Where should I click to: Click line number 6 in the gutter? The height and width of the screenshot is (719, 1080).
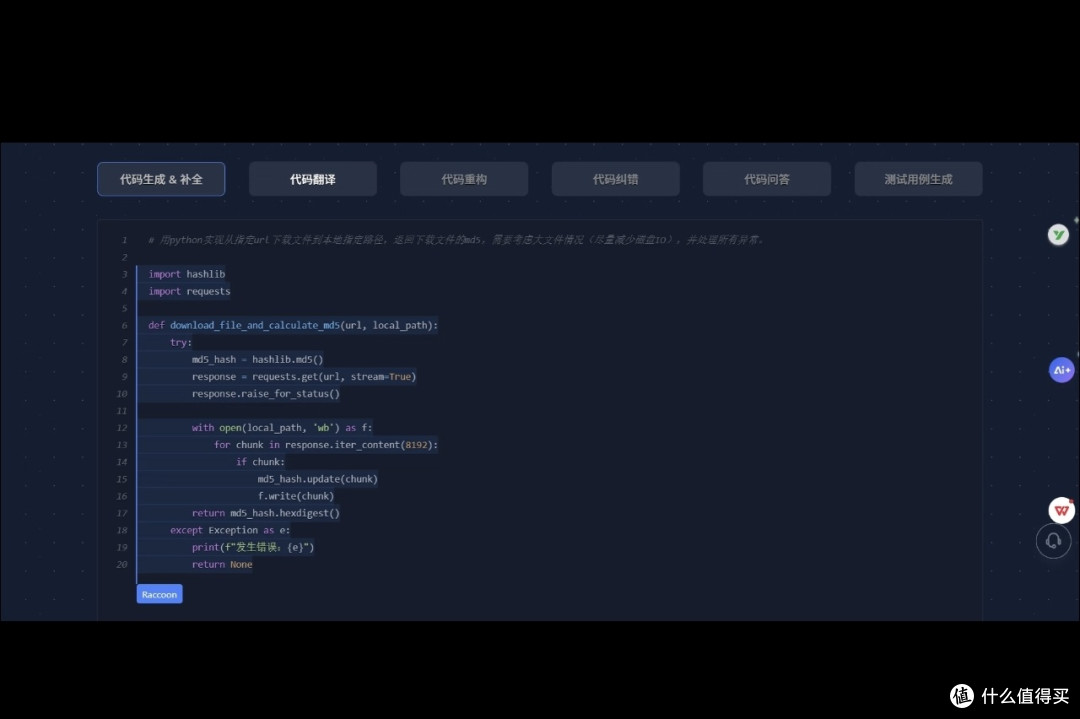click(124, 325)
